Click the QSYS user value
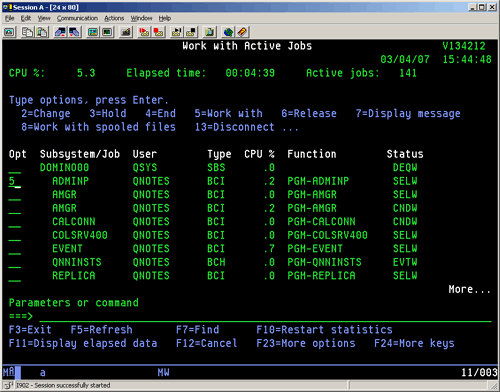The width and height of the screenshot is (500, 392). (x=145, y=167)
